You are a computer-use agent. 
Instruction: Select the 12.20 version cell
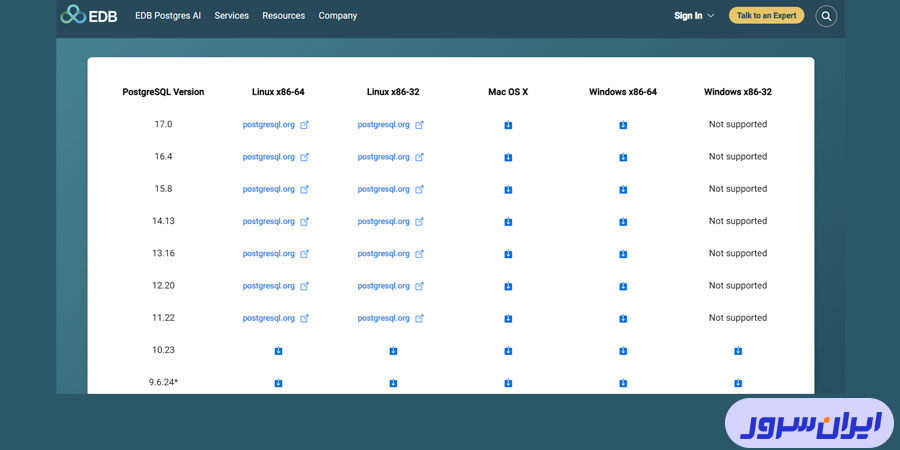(x=164, y=285)
